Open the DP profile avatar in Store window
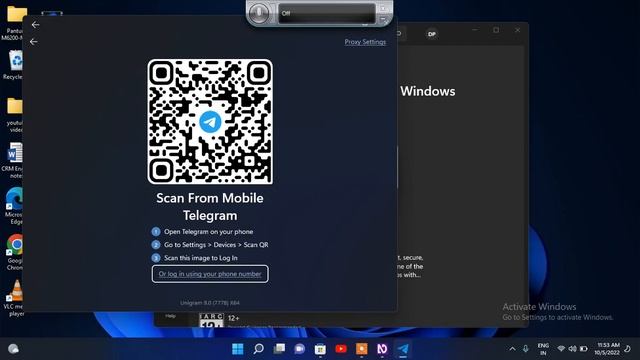Screen dimensions: 640x360 pyautogui.click(x=431, y=34)
